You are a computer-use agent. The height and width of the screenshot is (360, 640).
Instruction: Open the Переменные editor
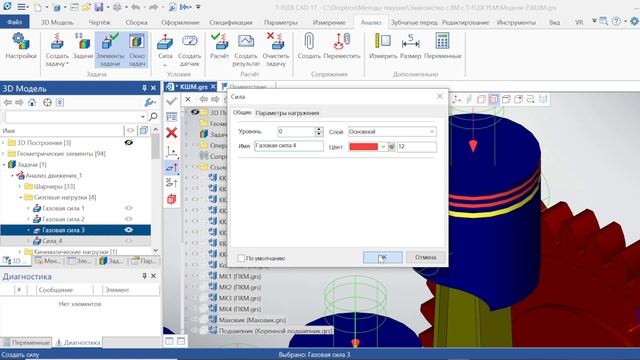point(442,47)
